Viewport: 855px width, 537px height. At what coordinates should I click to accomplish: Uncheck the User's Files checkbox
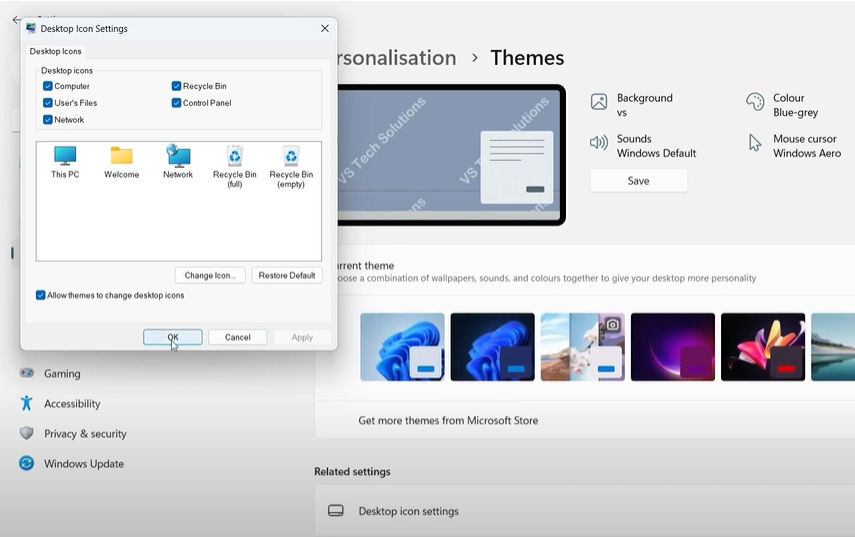(47, 102)
